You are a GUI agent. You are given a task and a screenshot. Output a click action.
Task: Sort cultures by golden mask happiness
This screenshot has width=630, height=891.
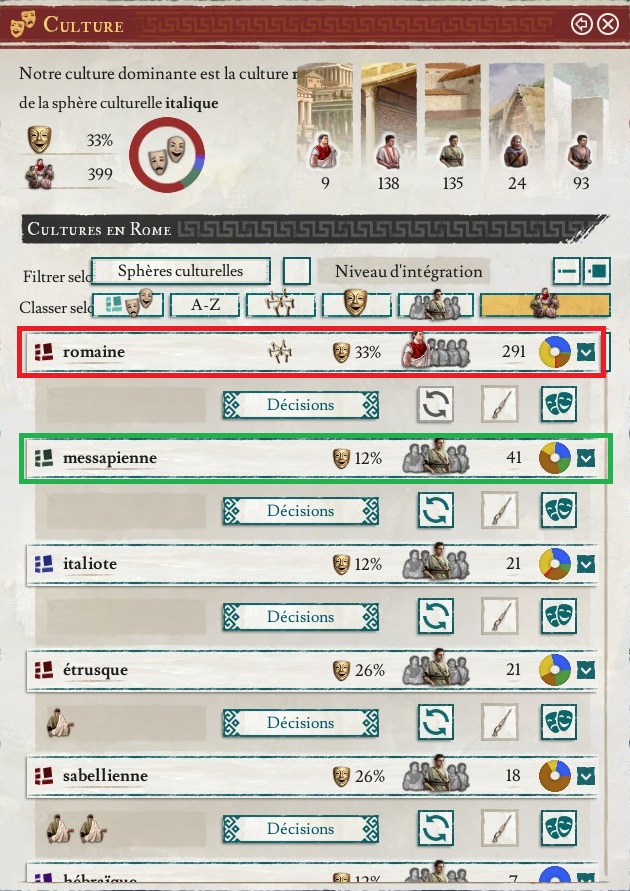356,305
